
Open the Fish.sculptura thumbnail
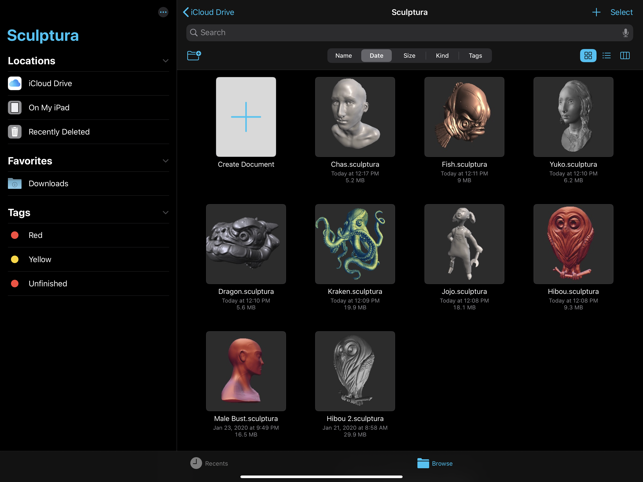[464, 117]
